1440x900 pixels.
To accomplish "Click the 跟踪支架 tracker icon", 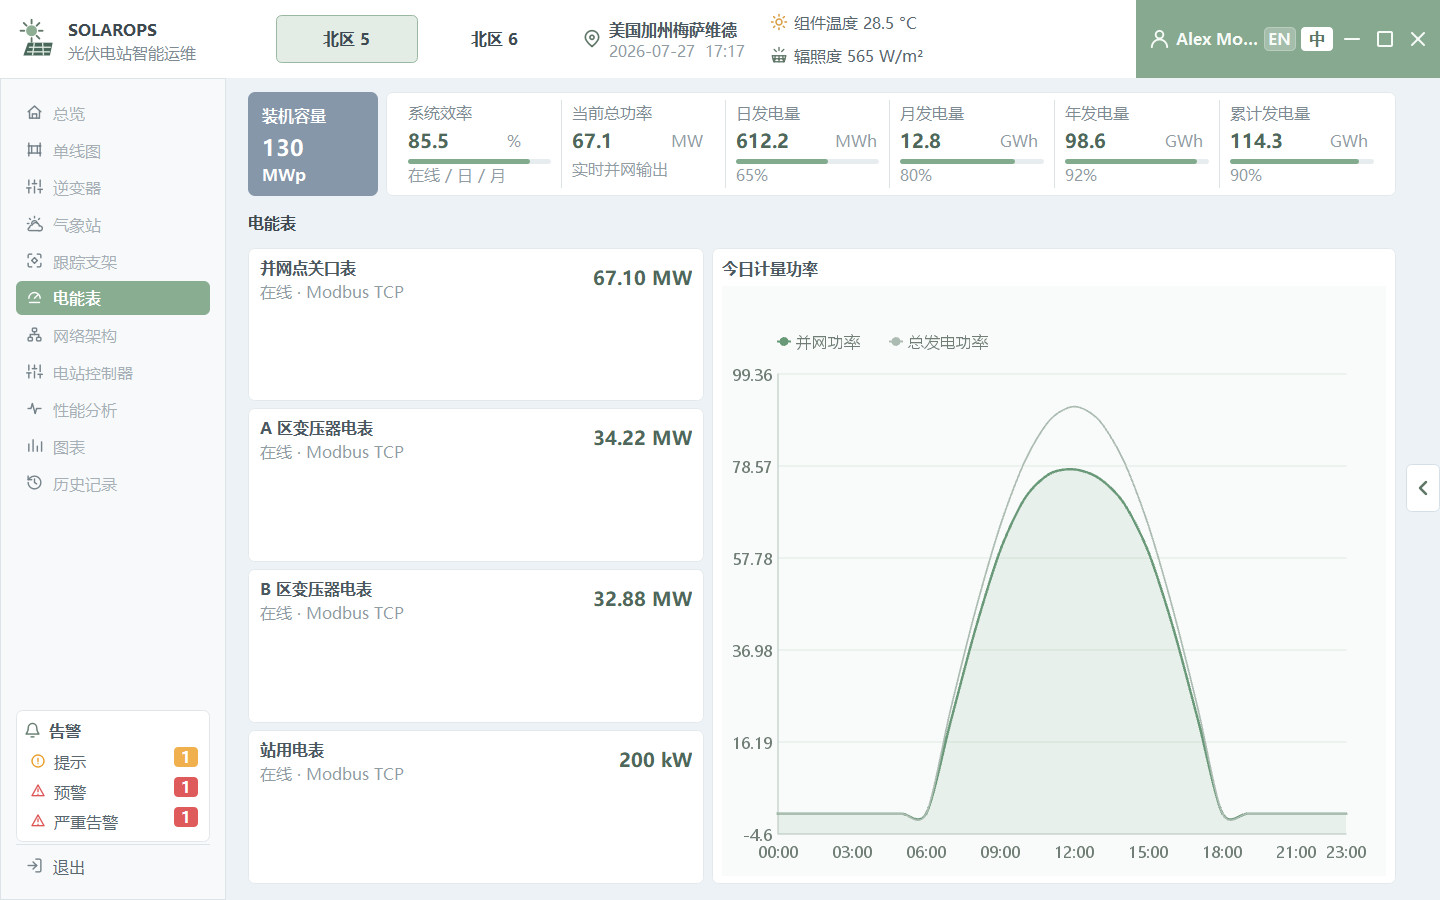I will [x=34, y=261].
